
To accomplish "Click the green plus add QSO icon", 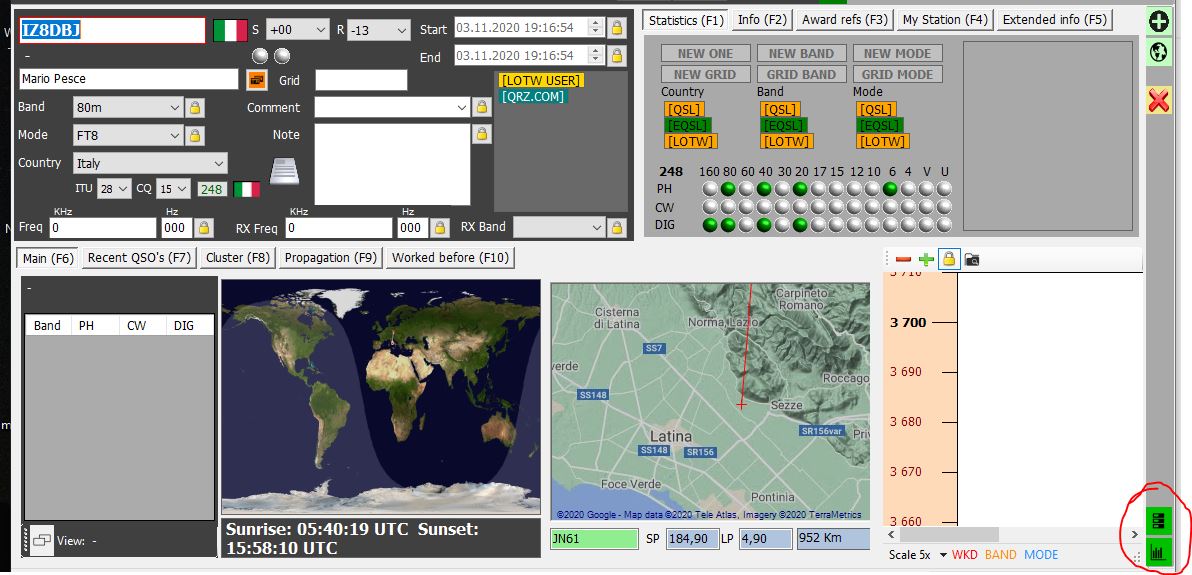I will click(1158, 21).
